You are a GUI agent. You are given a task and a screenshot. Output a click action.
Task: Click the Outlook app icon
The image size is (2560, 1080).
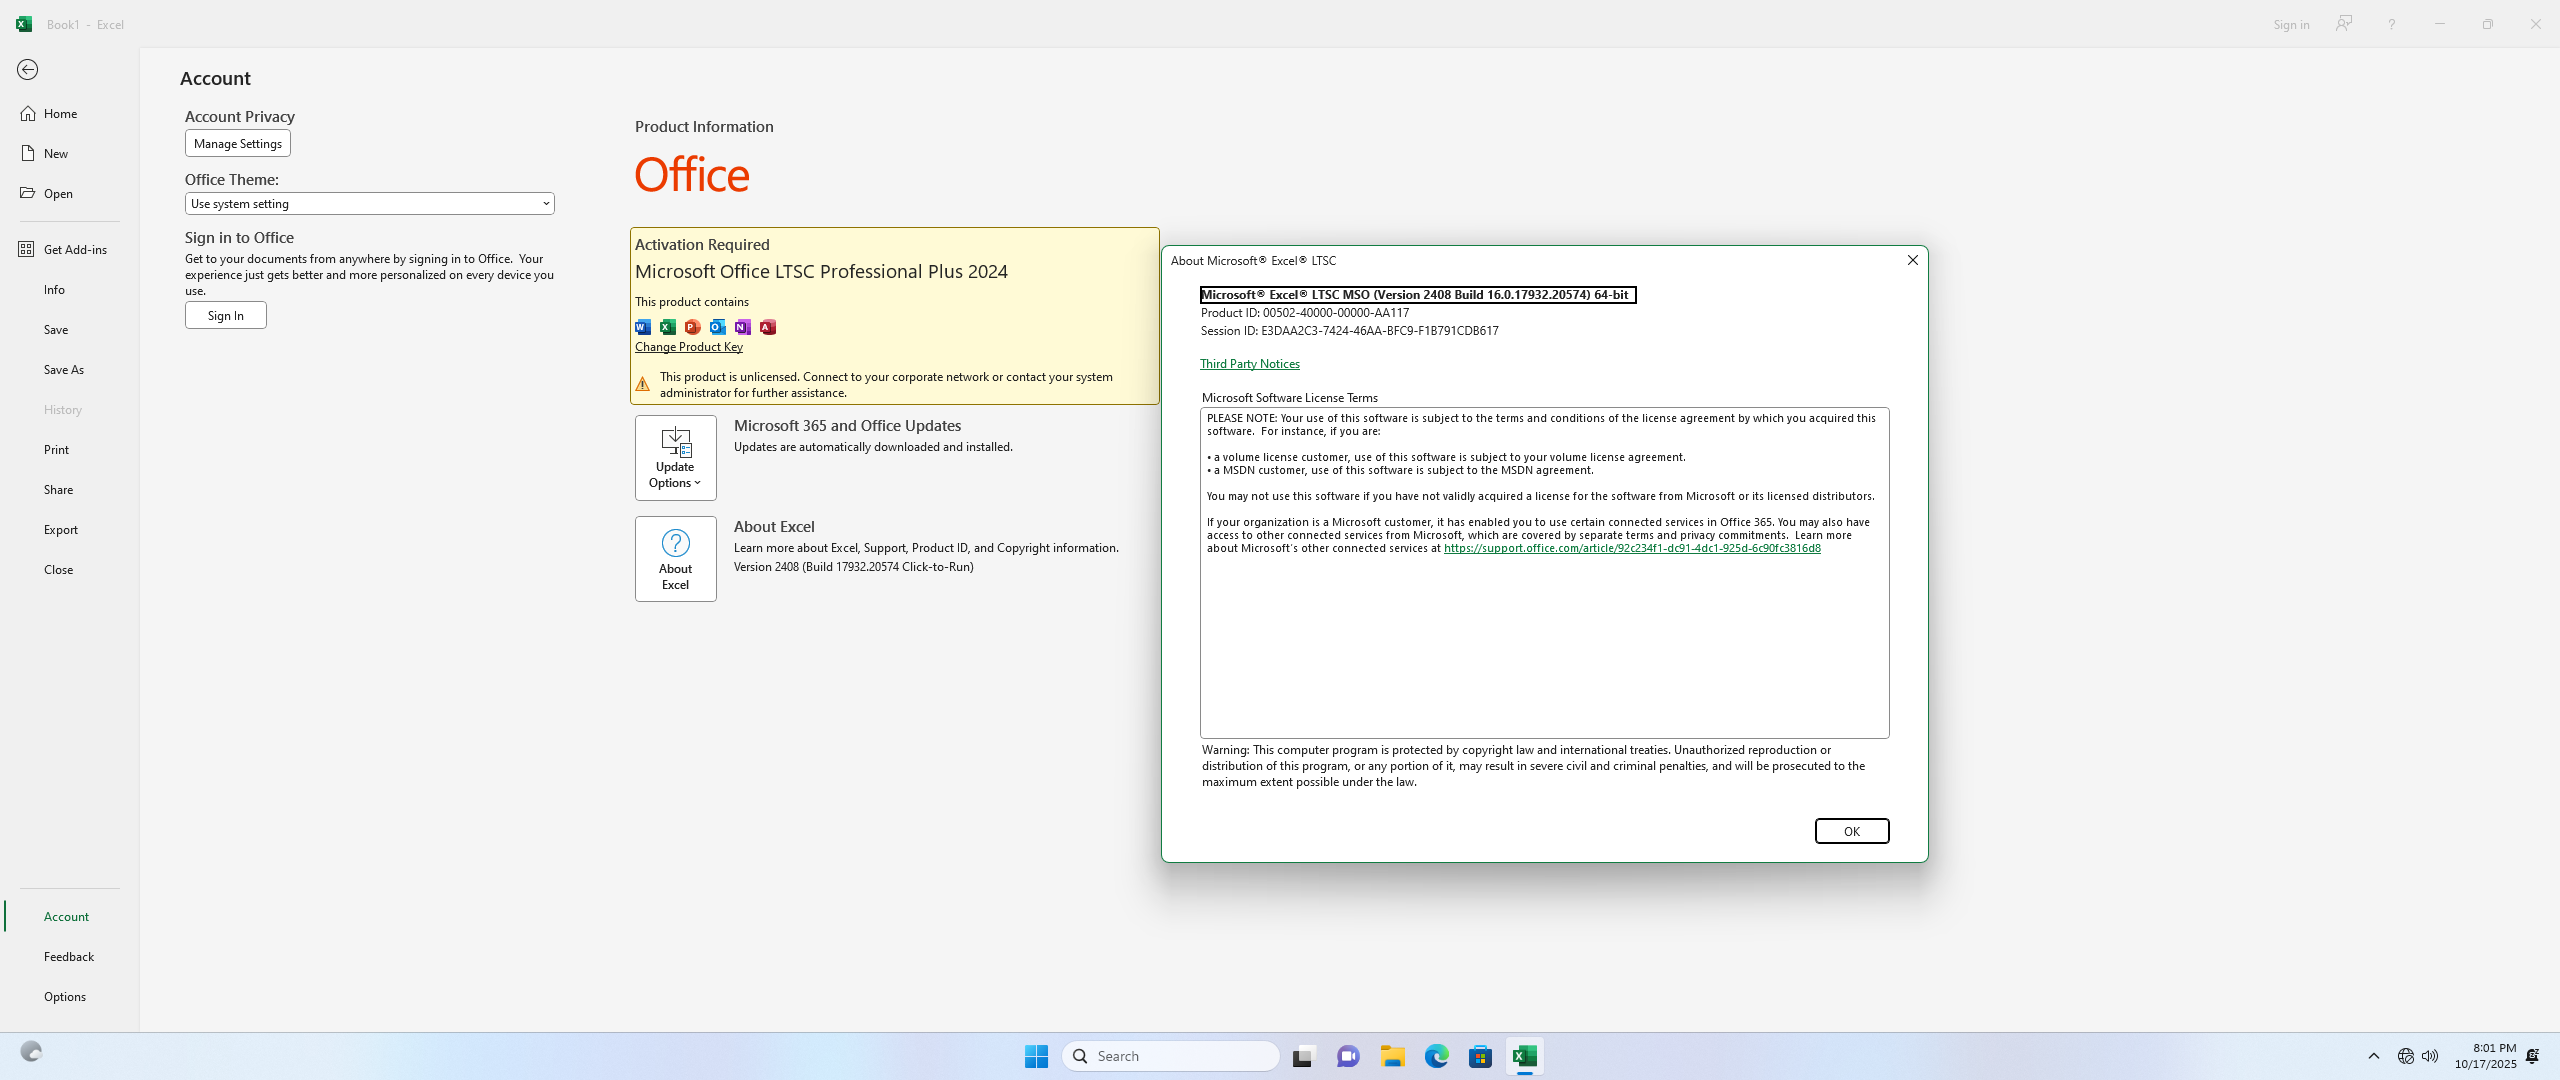pyautogui.click(x=718, y=327)
